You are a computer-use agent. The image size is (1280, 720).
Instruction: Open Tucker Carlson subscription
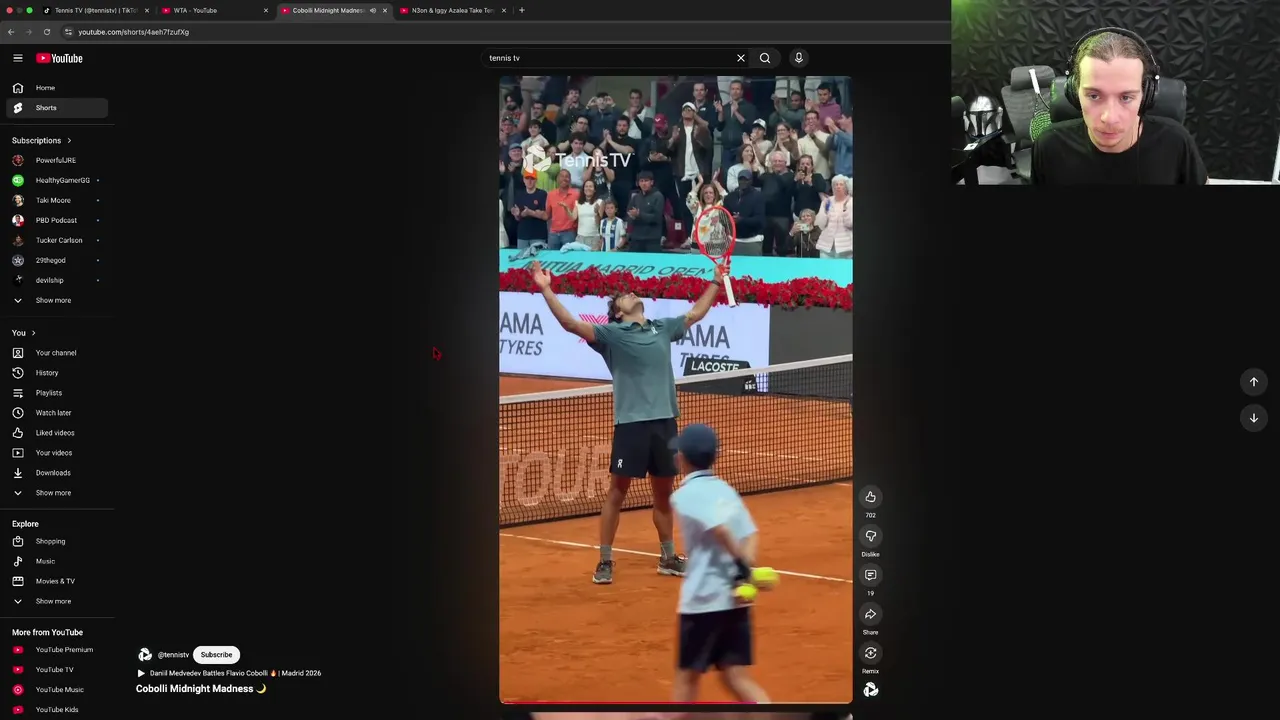click(57, 240)
